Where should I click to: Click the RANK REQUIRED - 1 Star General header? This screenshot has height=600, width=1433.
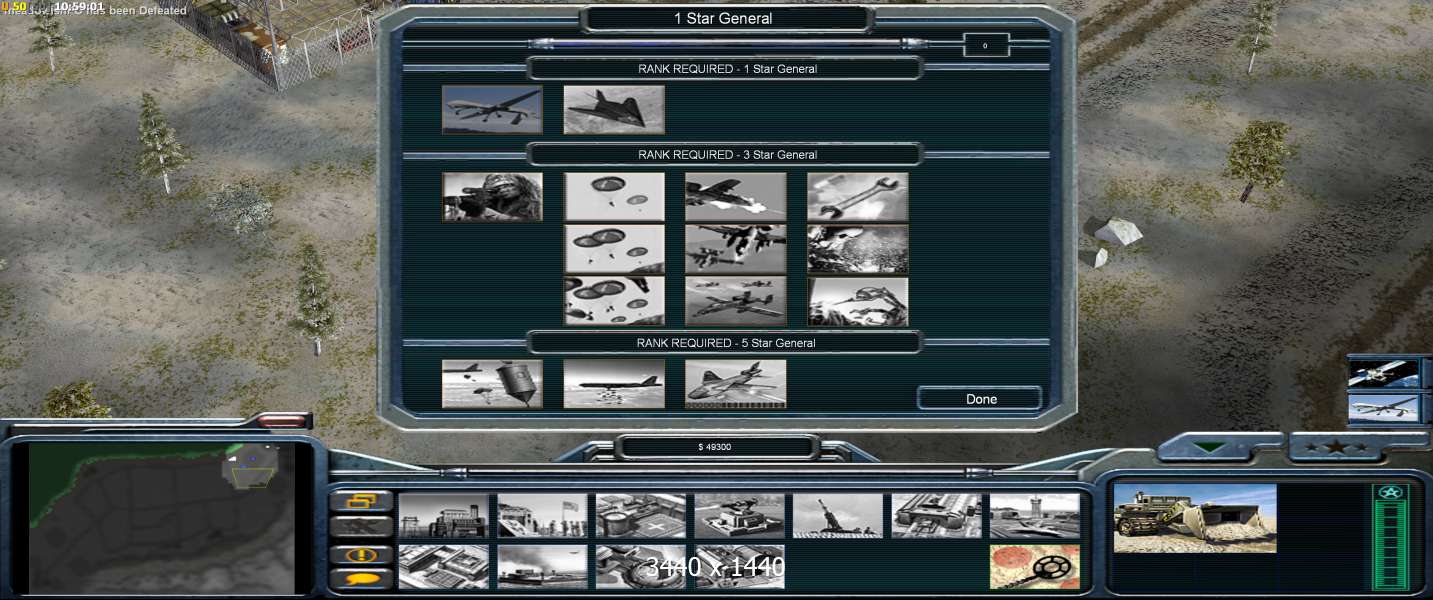click(727, 69)
